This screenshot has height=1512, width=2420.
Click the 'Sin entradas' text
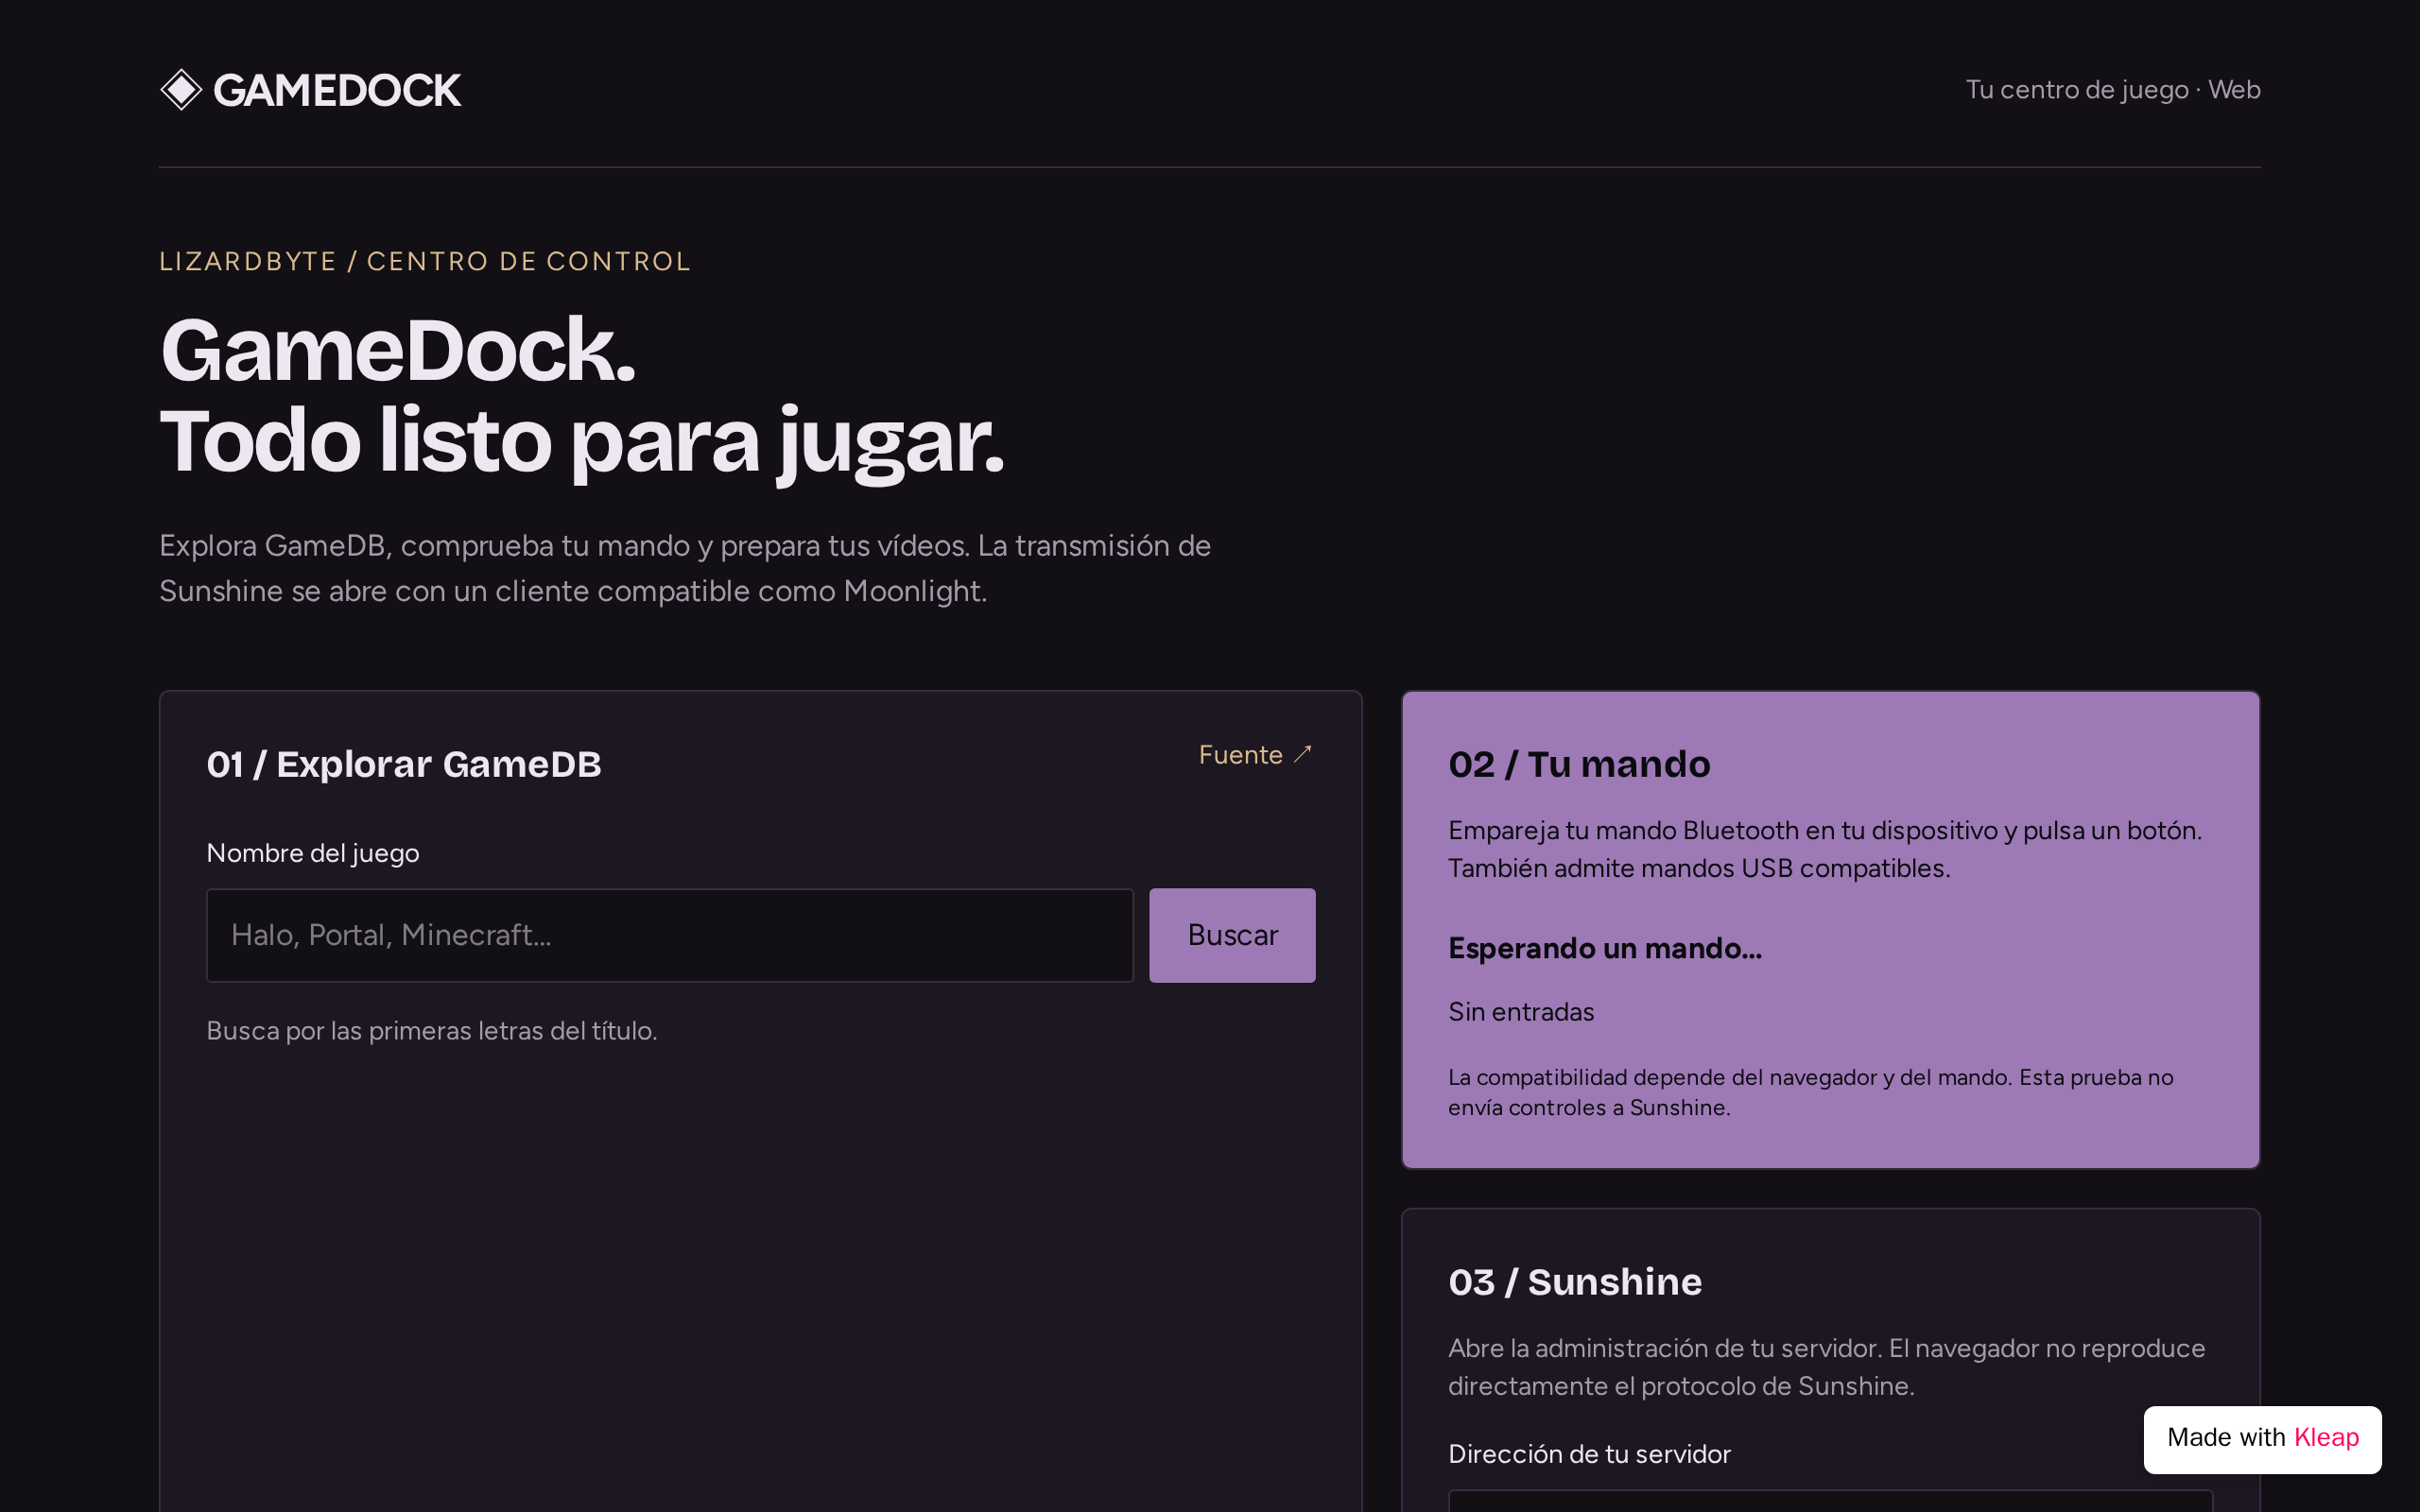point(1521,1012)
